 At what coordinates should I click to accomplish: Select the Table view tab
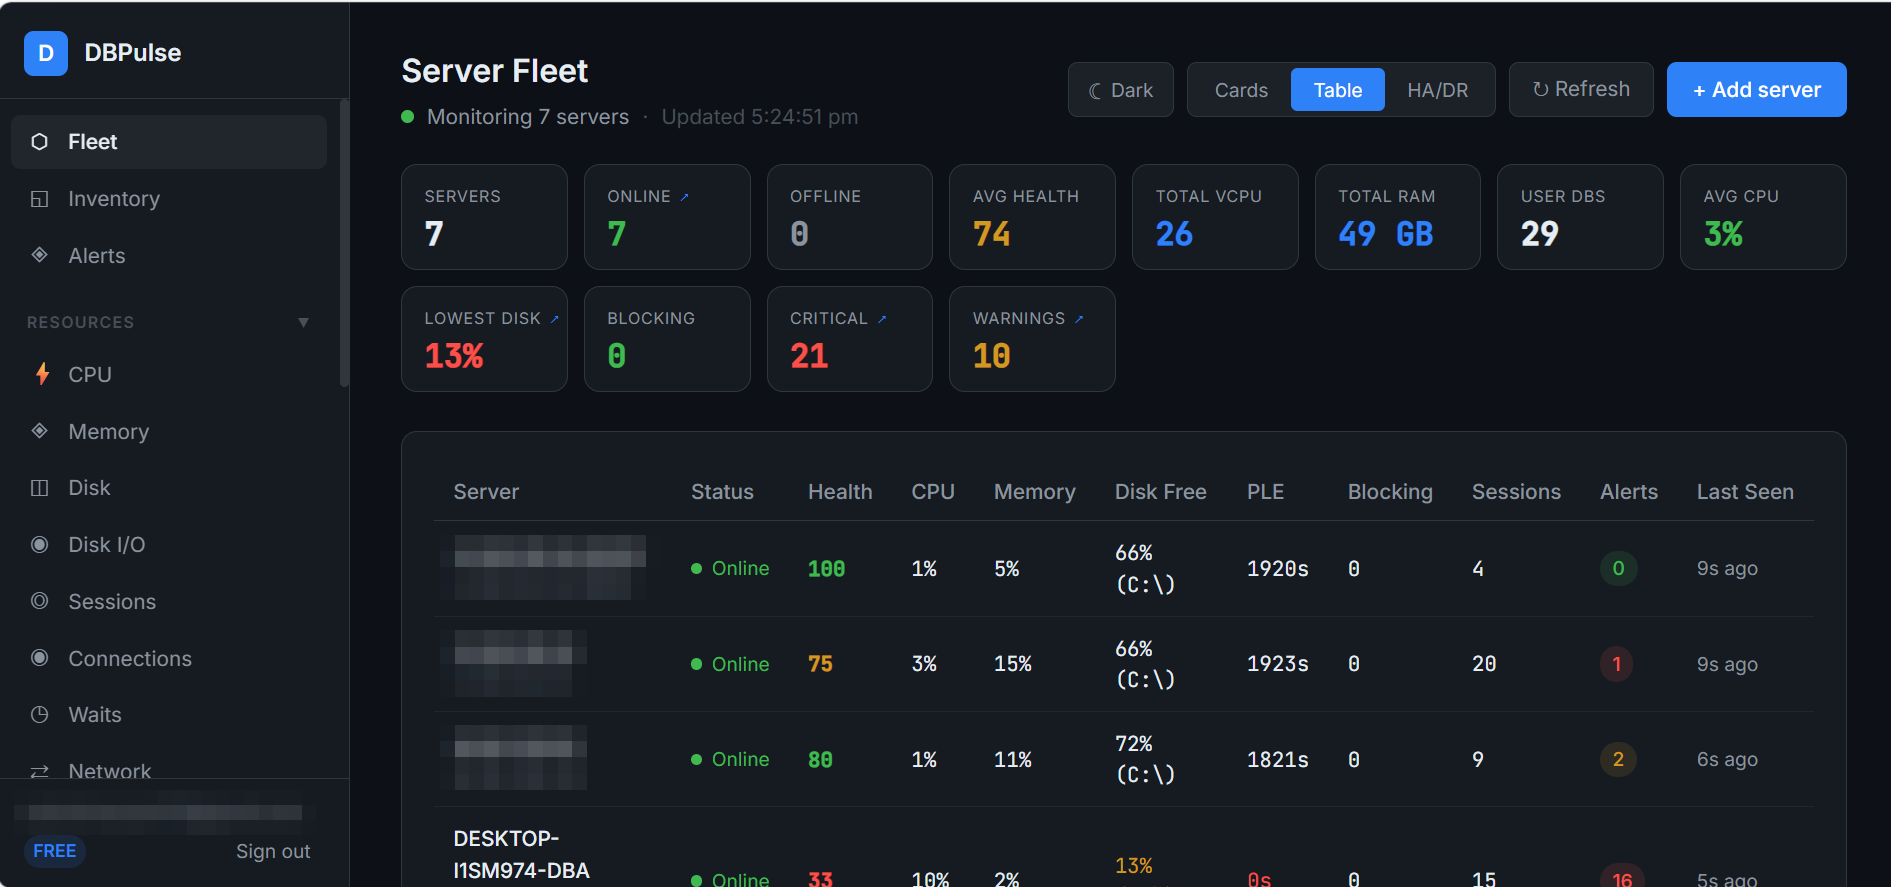1338,90
